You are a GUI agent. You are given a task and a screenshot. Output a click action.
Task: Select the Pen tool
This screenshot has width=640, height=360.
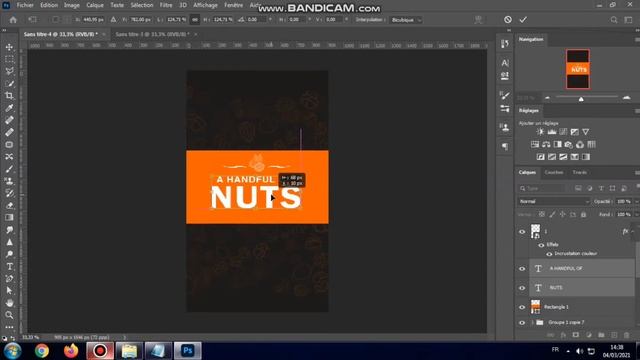[9, 279]
